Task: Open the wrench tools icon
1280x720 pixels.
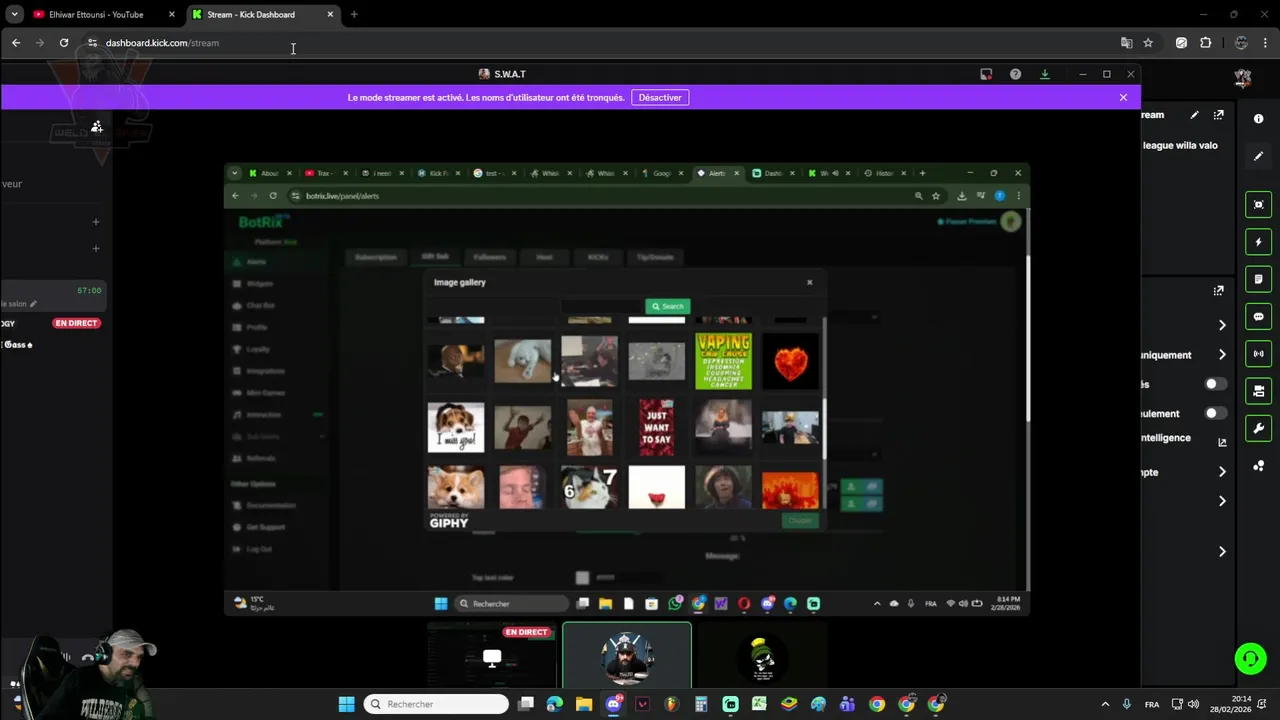Action: [x=1258, y=428]
